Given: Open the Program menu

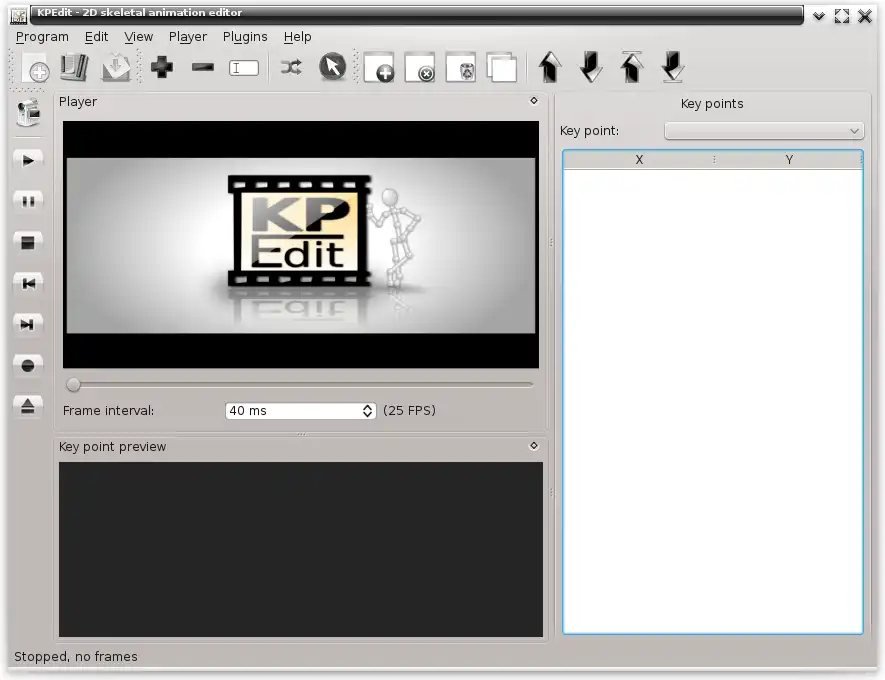Looking at the screenshot, I should [42, 37].
